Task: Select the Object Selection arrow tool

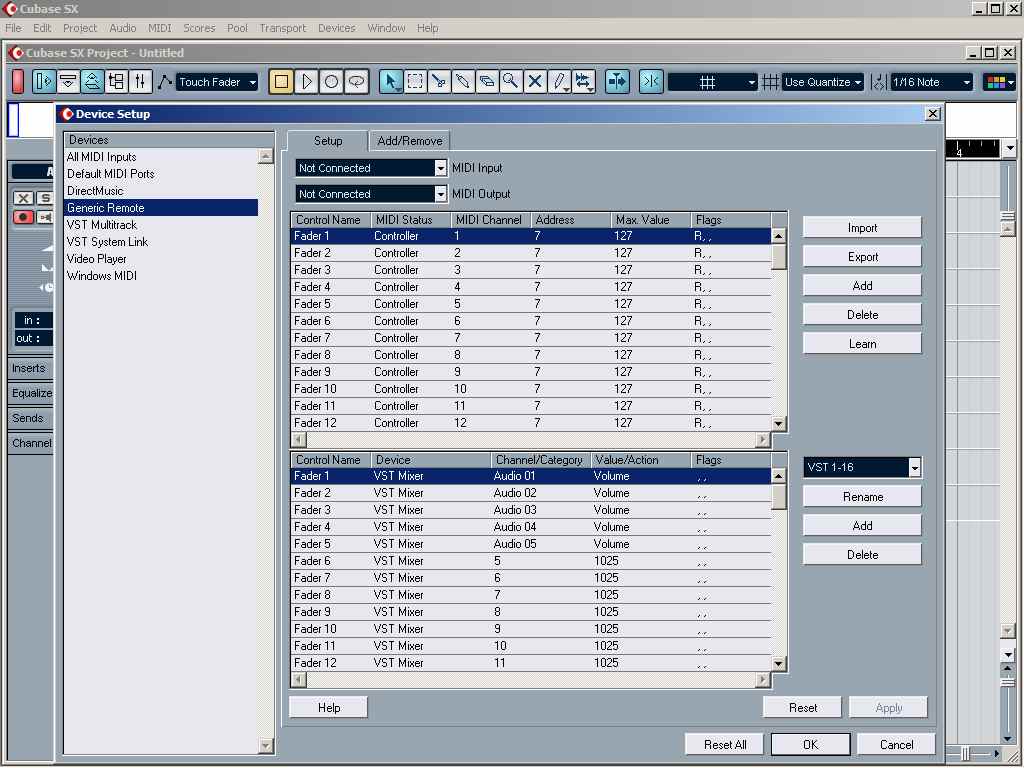Action: coord(391,82)
